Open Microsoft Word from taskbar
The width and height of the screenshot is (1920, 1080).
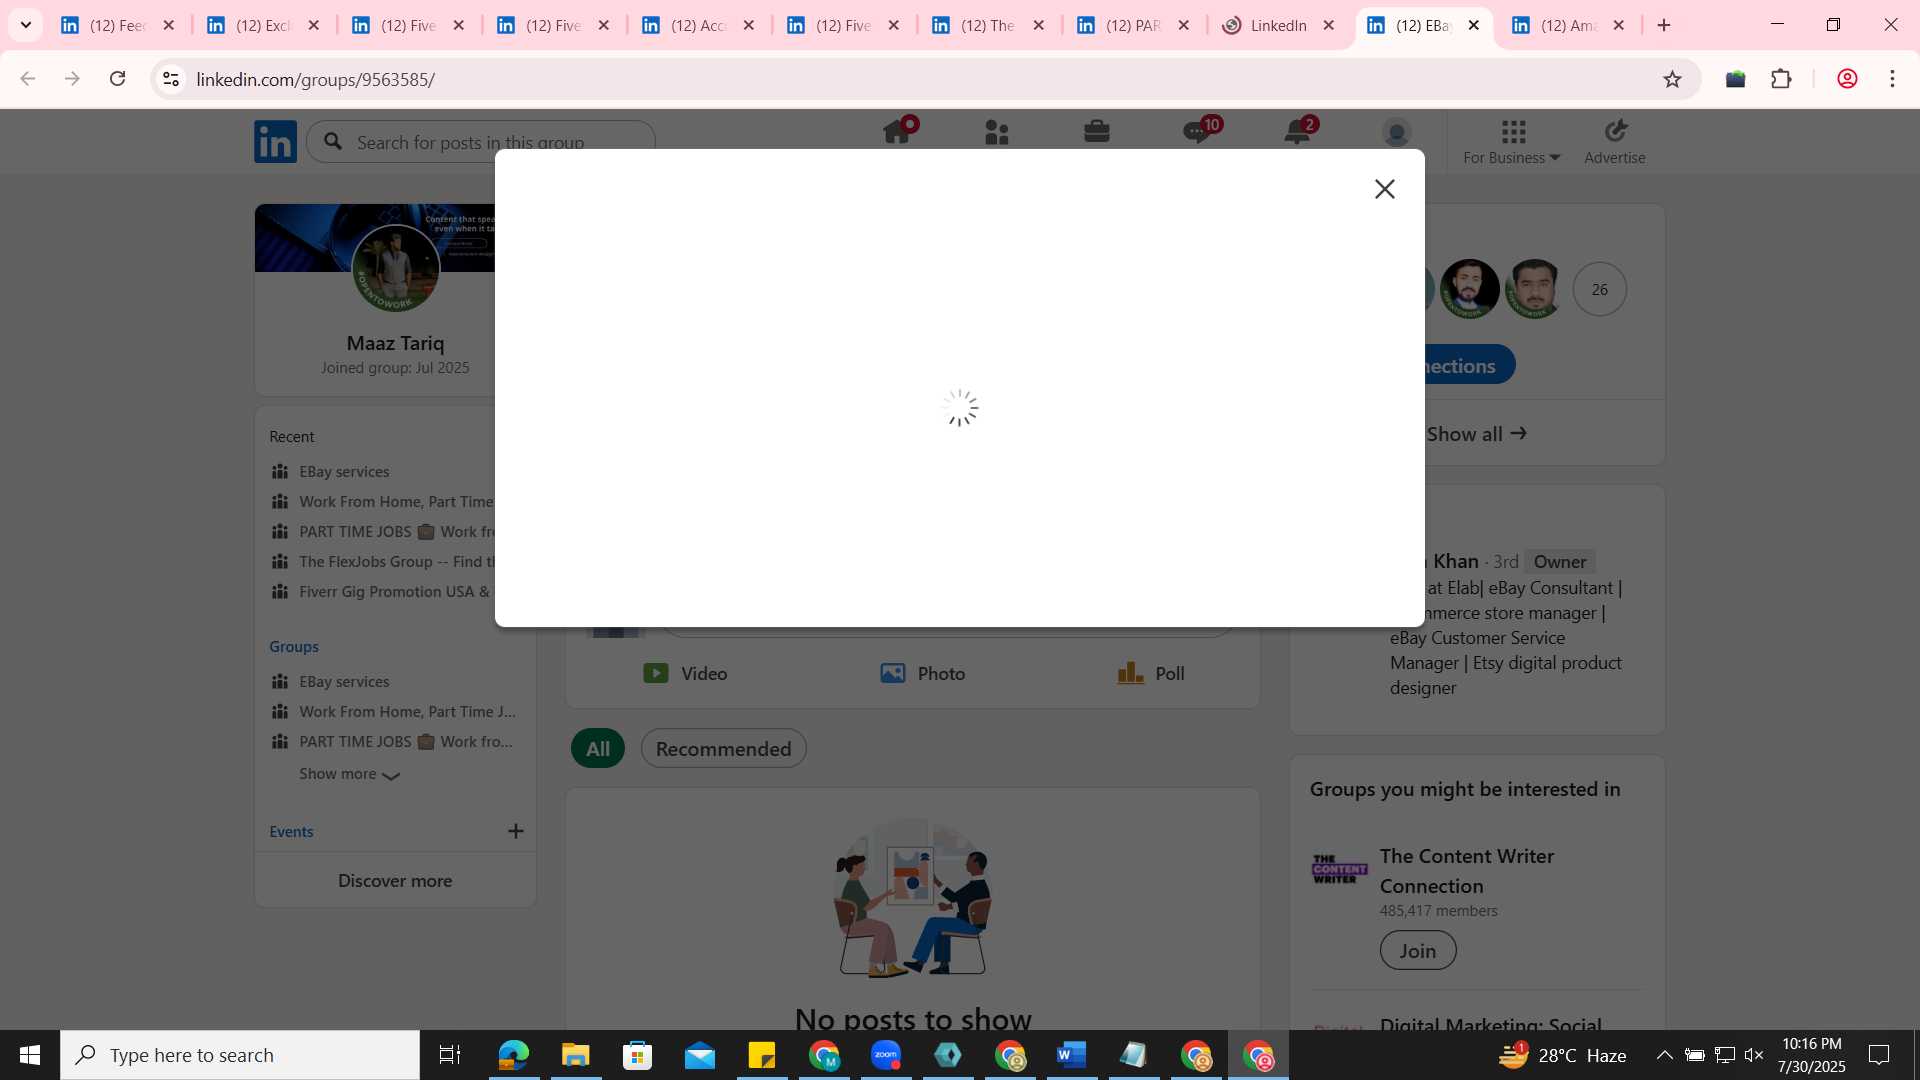coord(1071,1055)
